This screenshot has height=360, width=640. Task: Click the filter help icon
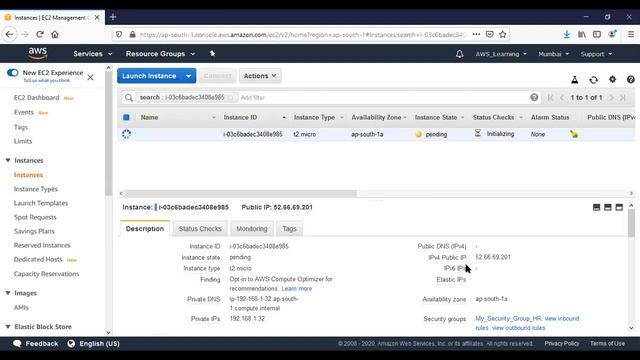click(x=534, y=97)
